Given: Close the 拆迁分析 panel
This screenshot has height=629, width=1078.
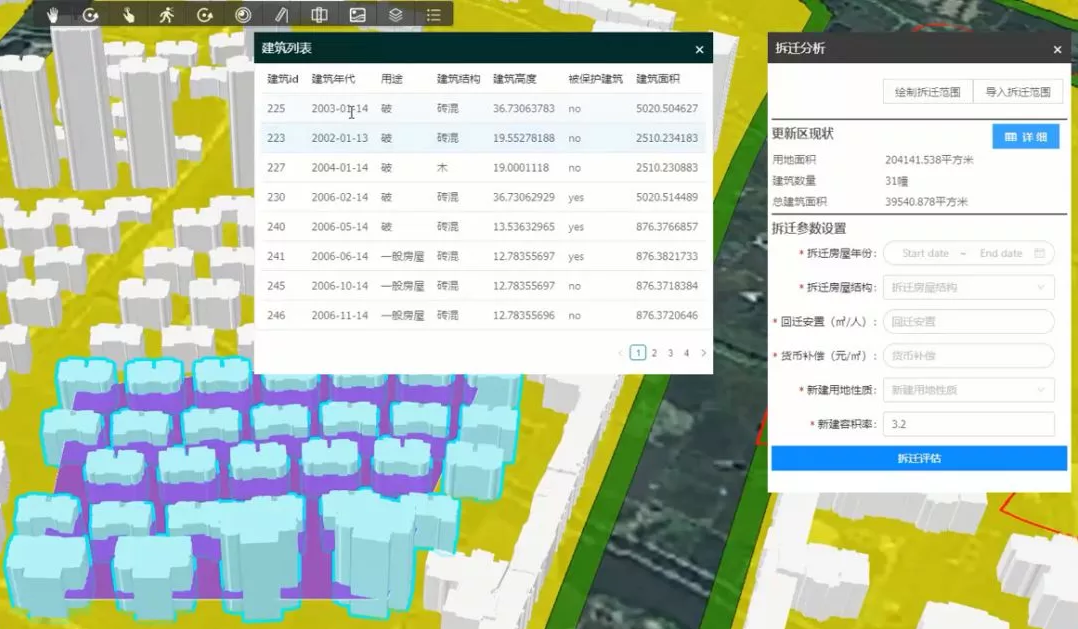Looking at the screenshot, I should pos(1057,49).
